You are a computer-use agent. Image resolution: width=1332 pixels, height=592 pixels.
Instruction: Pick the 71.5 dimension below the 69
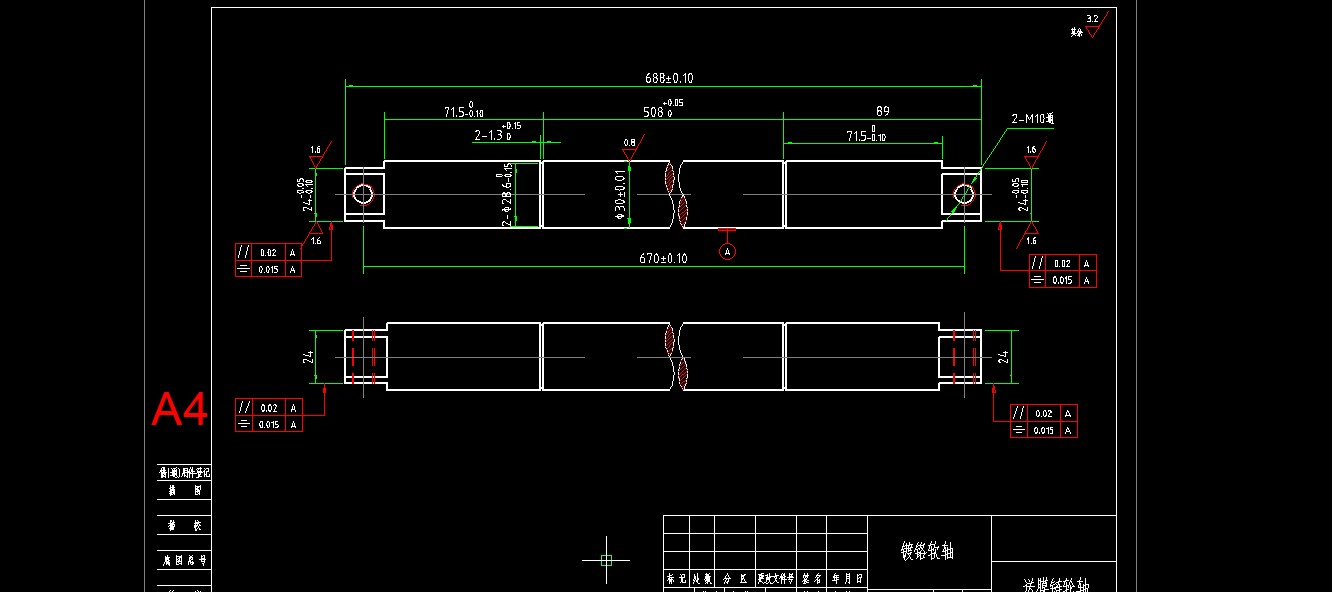point(868,135)
